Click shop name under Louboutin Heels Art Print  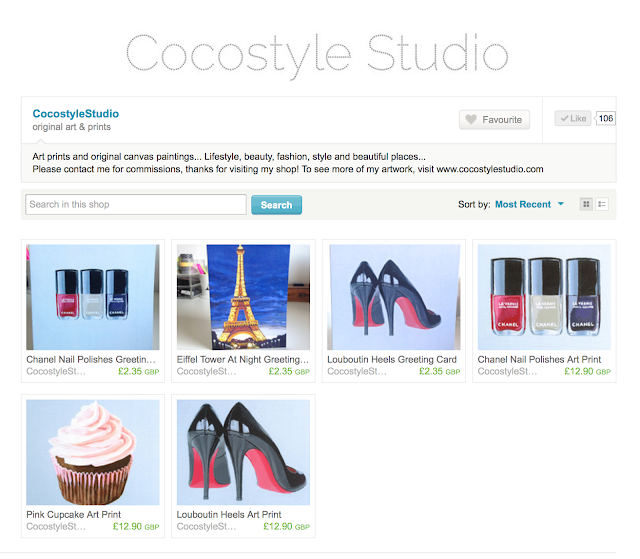pyautogui.click(x=206, y=527)
